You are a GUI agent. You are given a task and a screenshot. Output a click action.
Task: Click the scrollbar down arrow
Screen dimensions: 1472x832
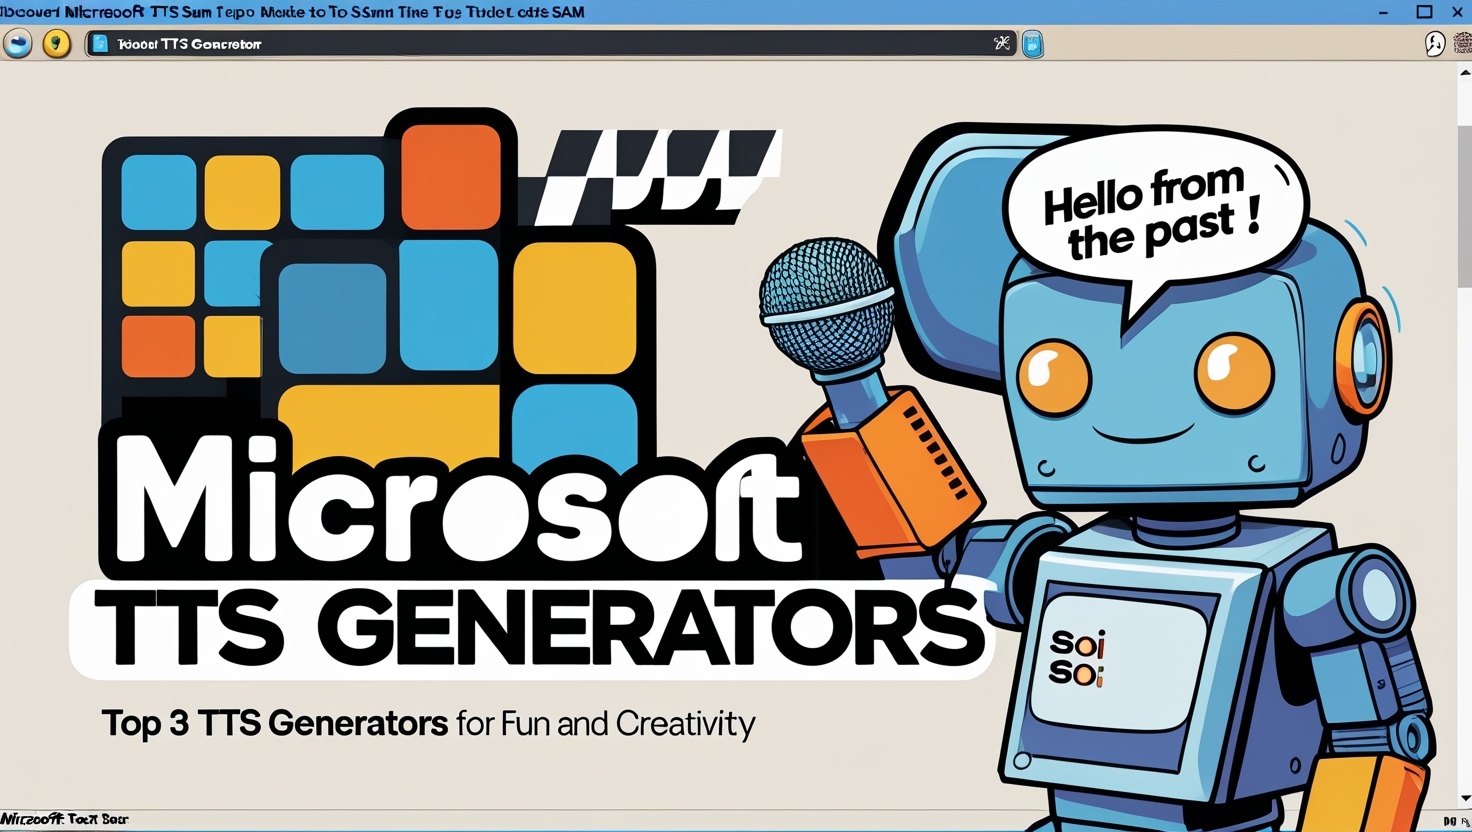coord(1465,798)
